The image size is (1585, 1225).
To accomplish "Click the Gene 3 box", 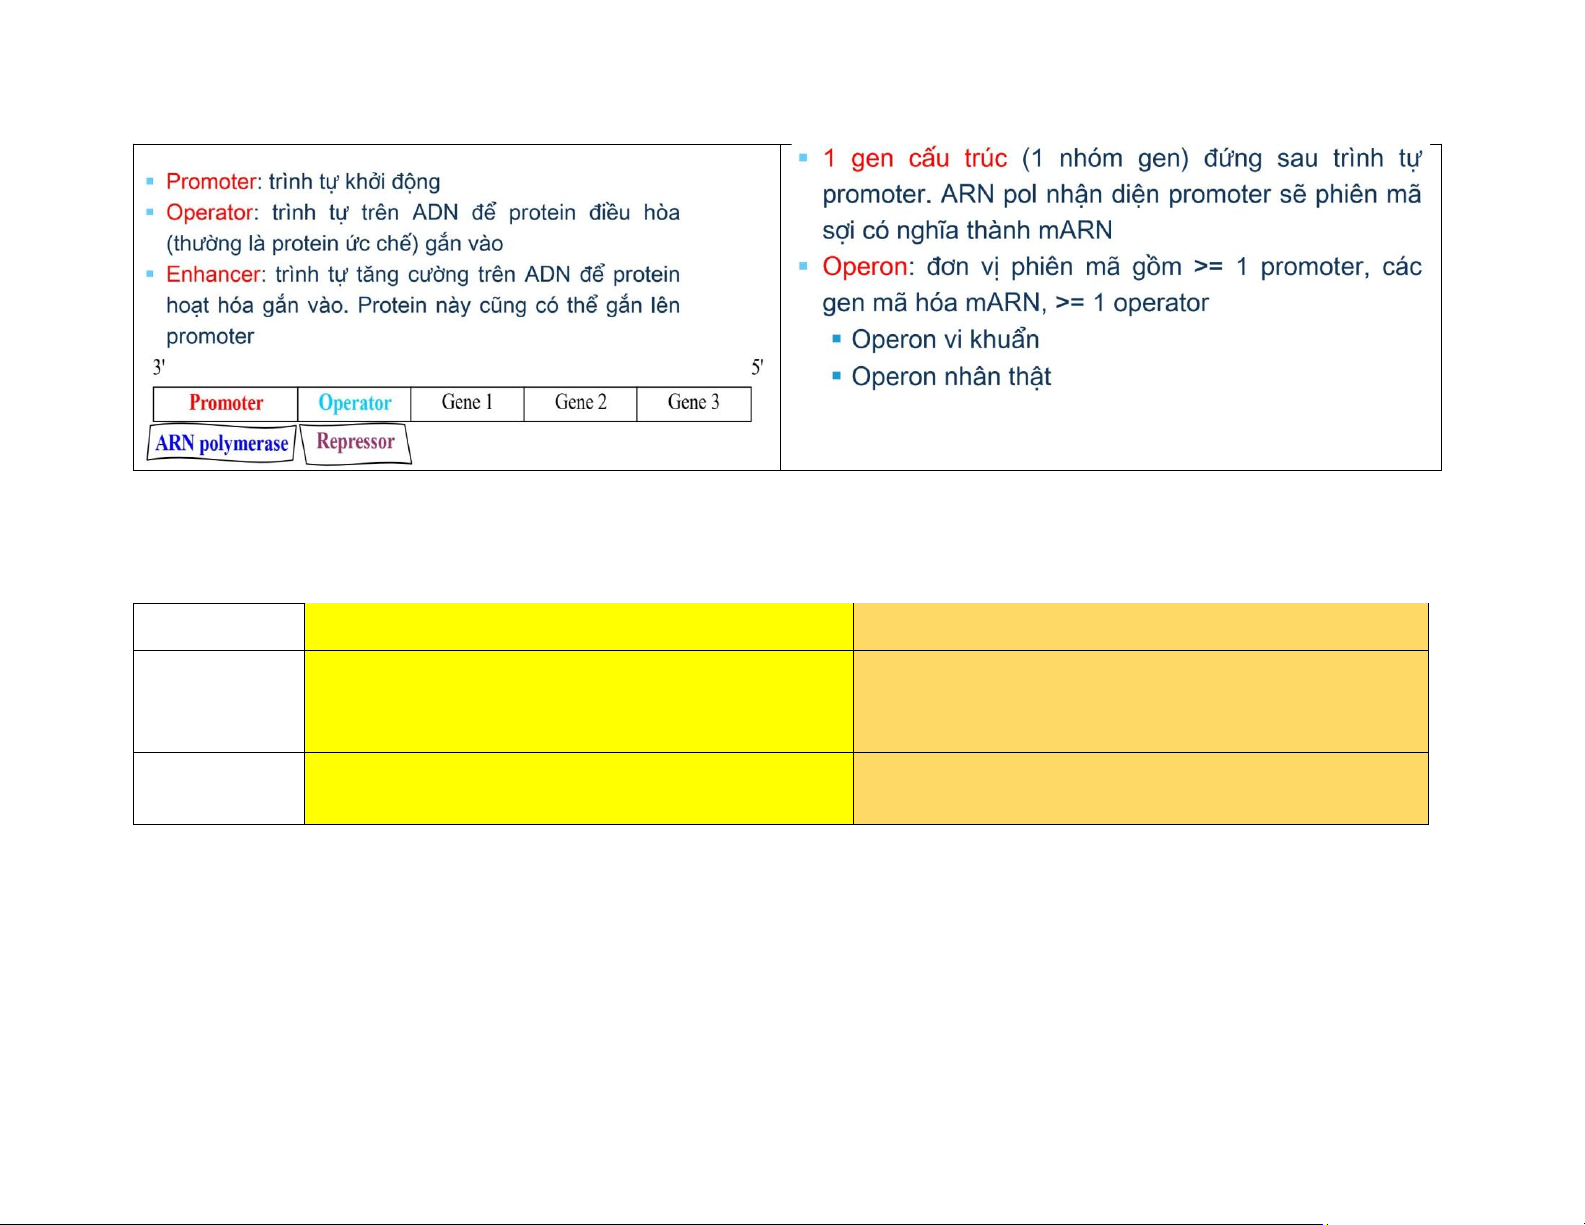I will (693, 403).
